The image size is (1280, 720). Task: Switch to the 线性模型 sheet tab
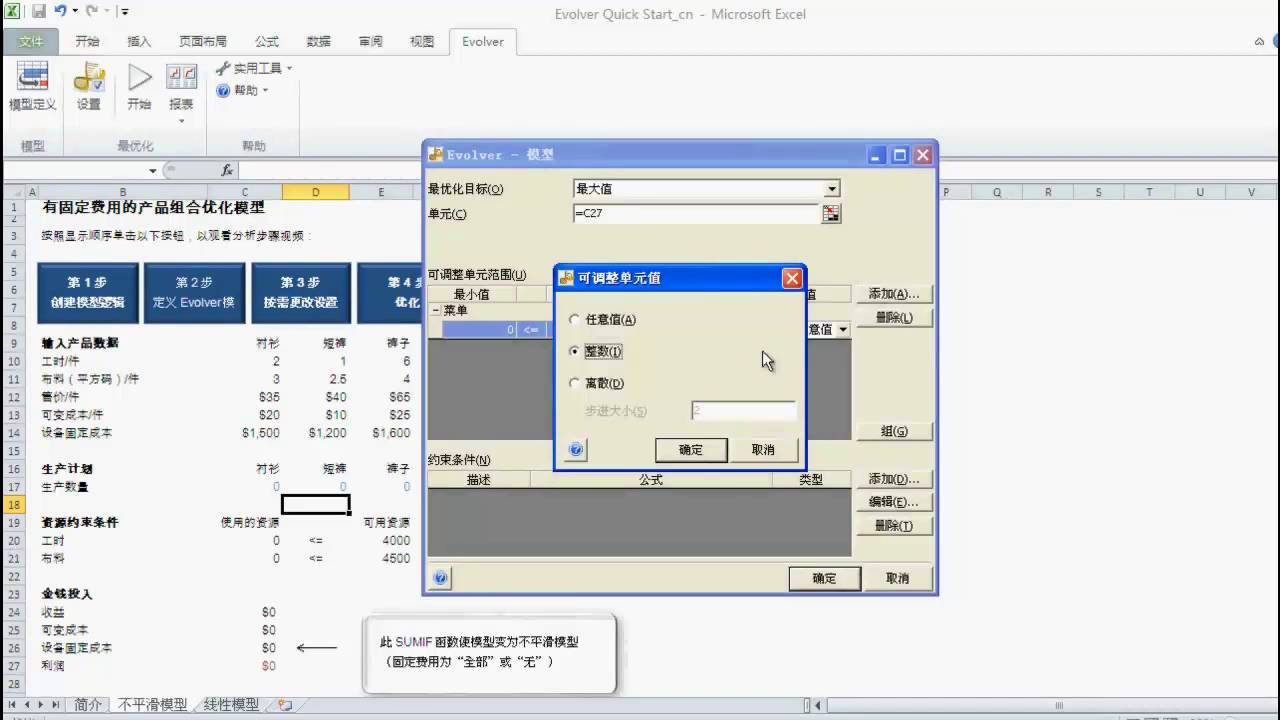231,705
